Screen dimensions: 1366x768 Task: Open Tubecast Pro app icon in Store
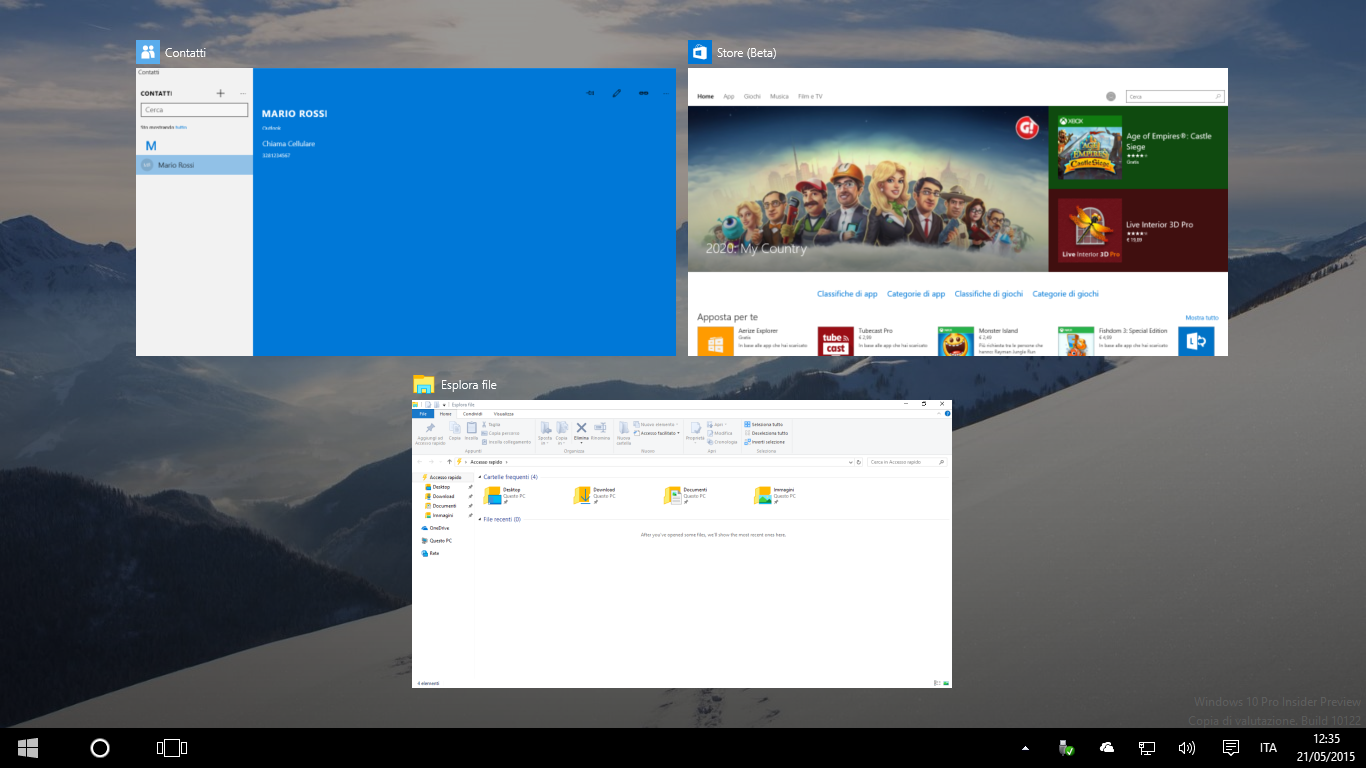[835, 341]
